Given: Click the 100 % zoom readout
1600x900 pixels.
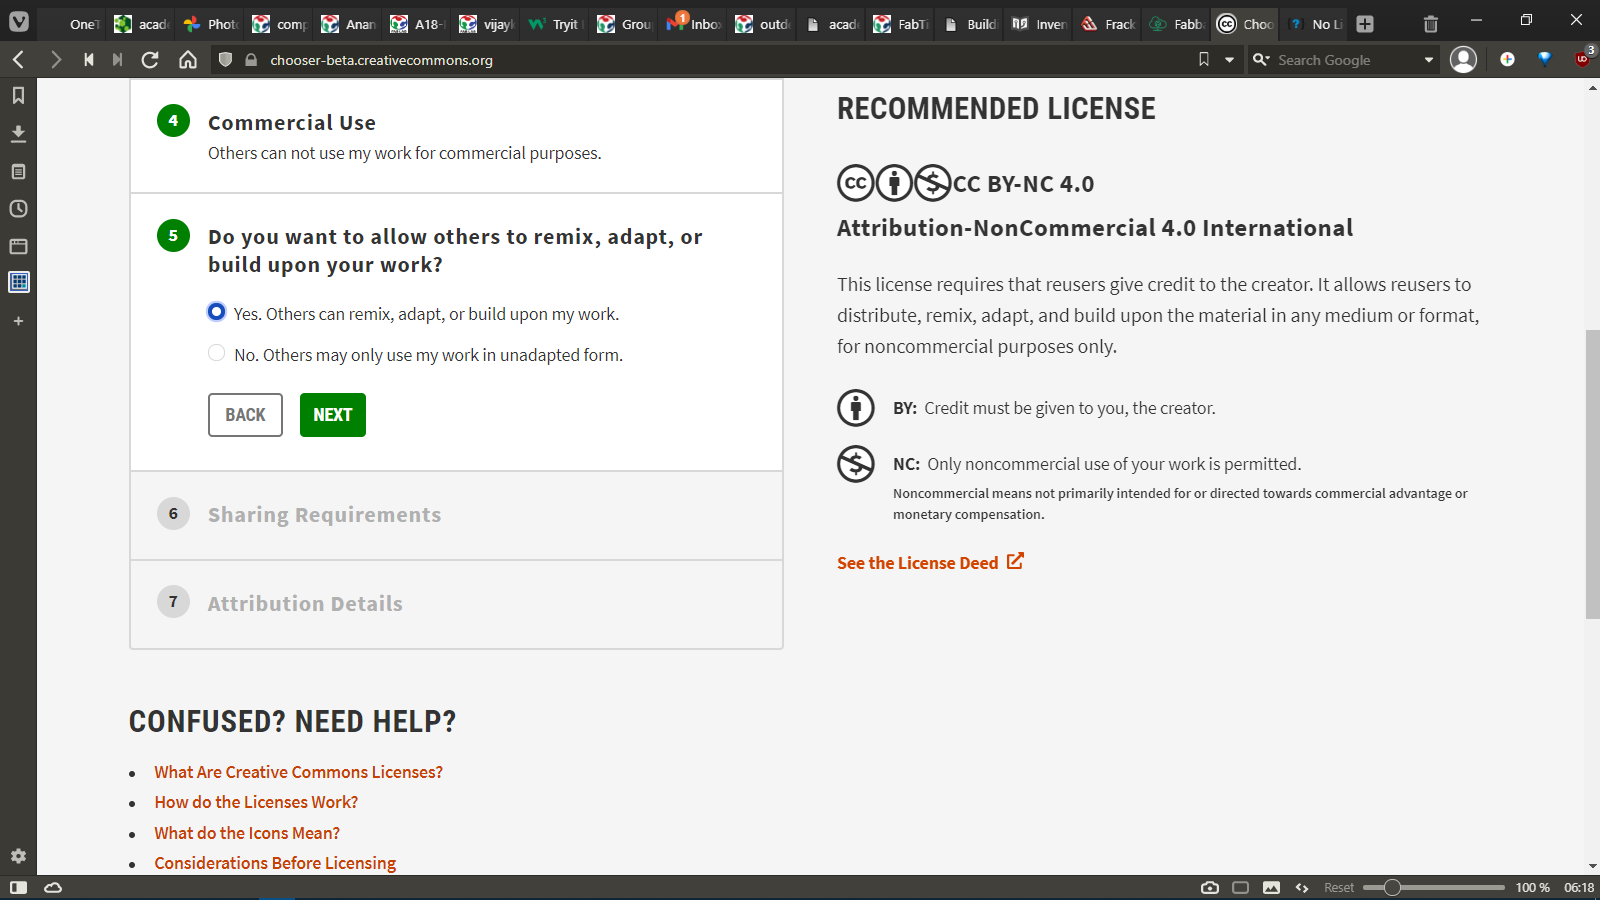Looking at the screenshot, I should point(1532,887).
